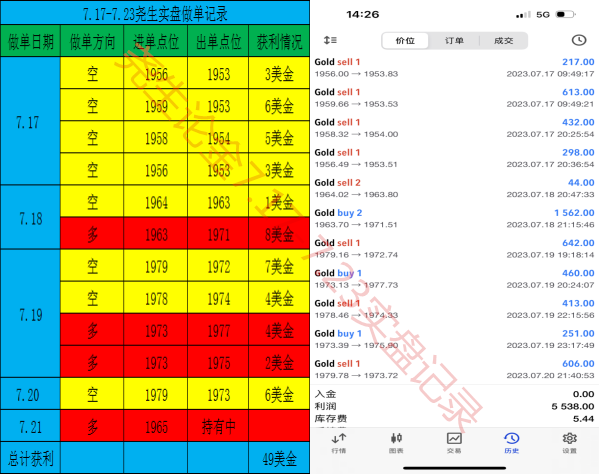Select the 7.21 date cell

pos(31,426)
